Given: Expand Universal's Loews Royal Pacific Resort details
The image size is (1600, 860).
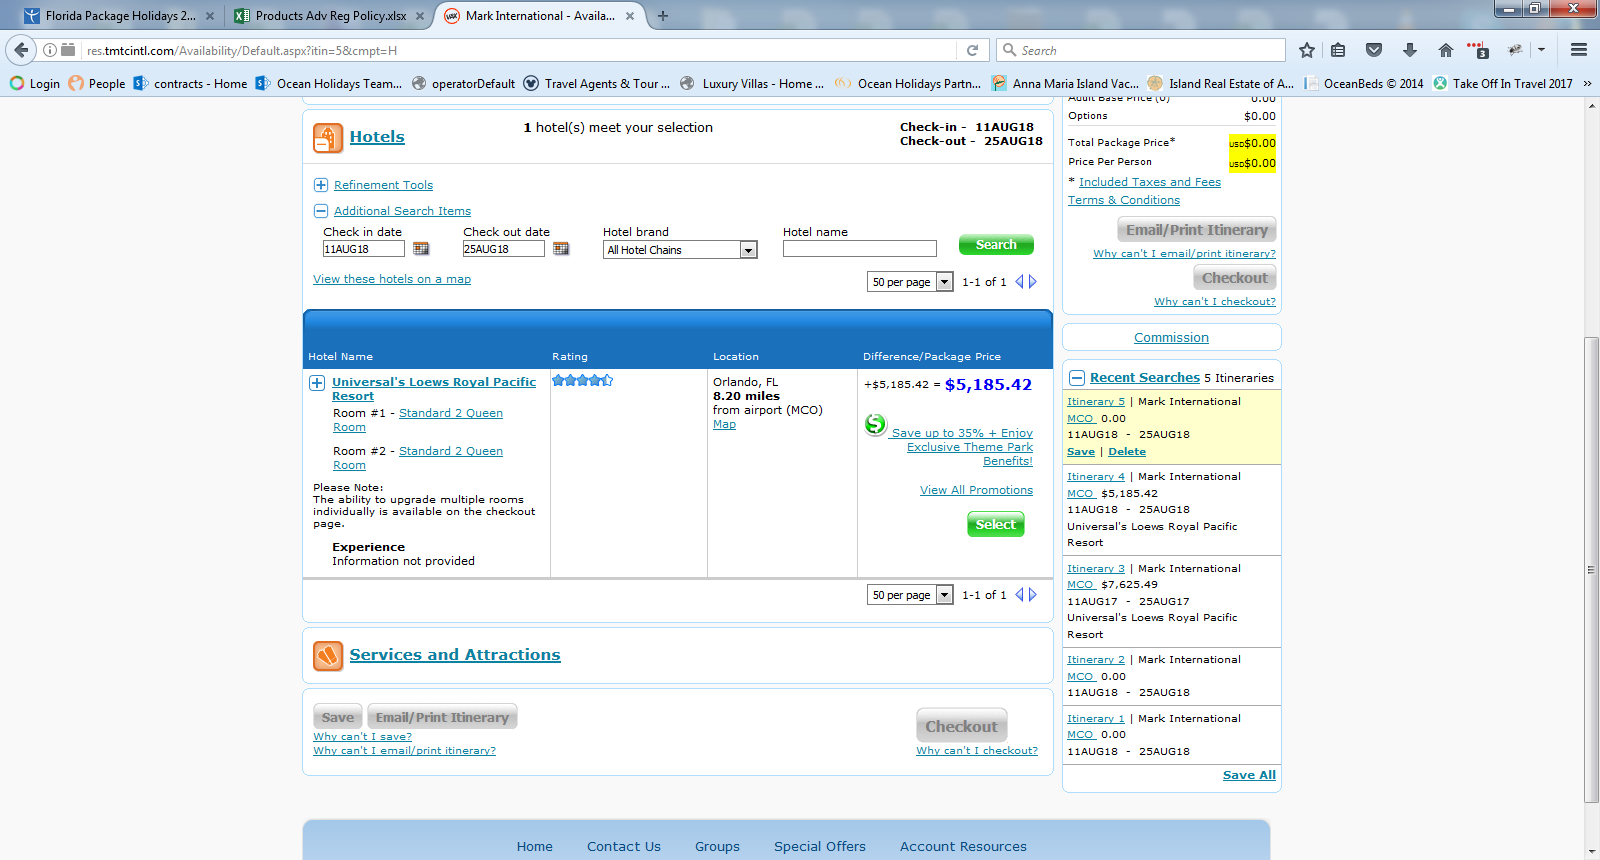Looking at the screenshot, I should tap(317, 383).
